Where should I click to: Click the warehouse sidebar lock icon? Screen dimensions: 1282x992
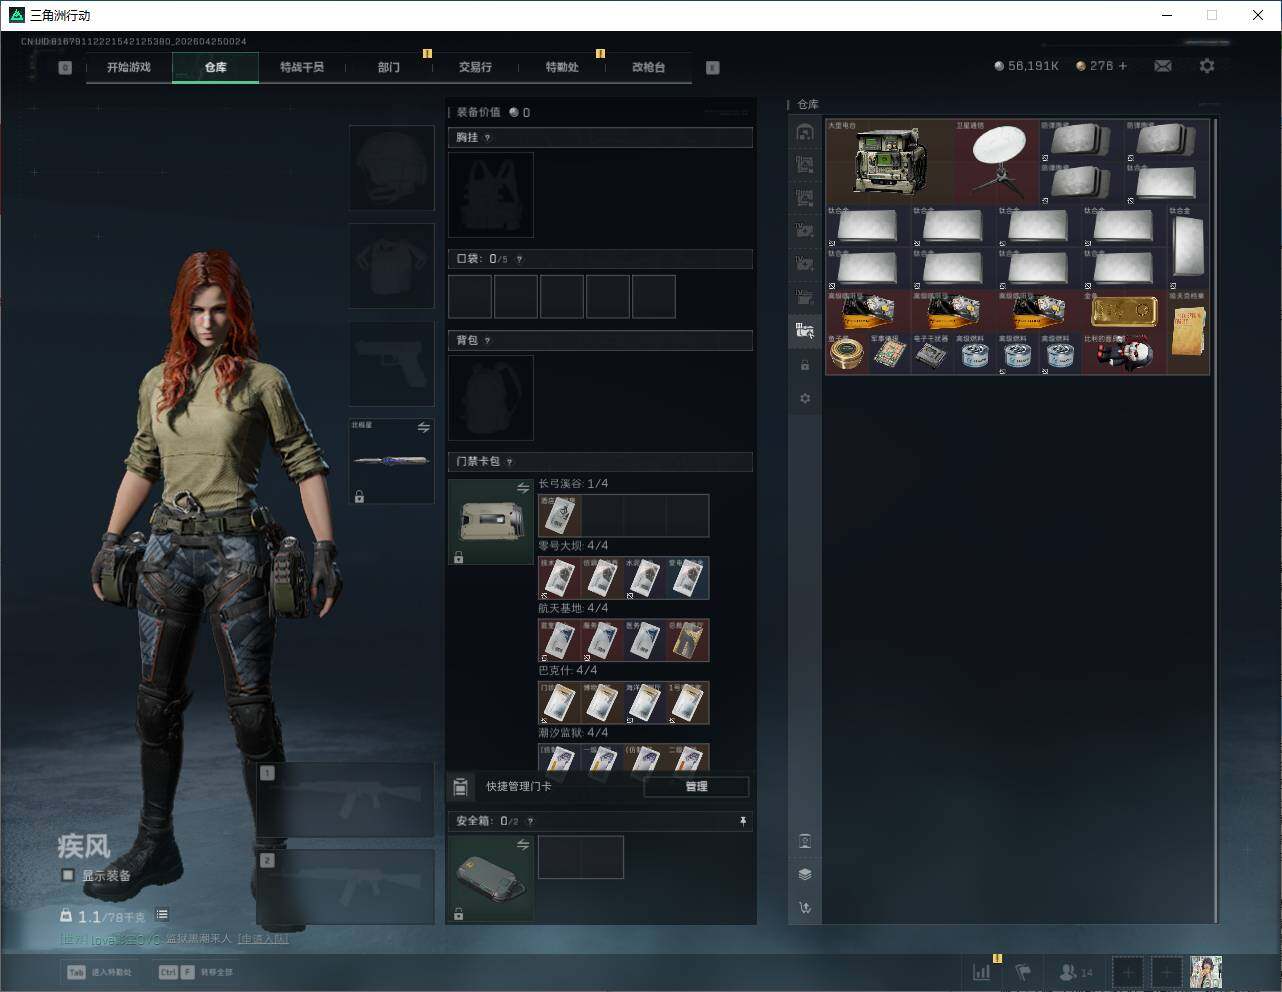point(805,365)
